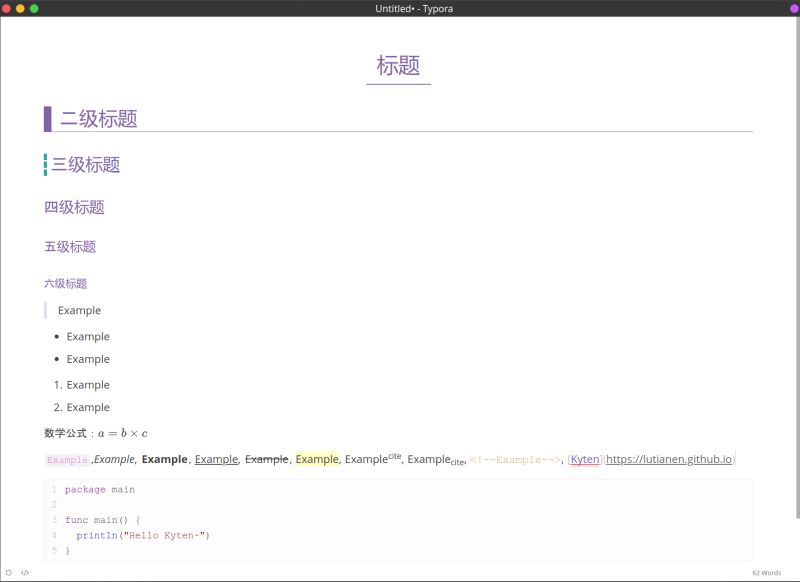Click the 二级标题 second-level heading
800x582 pixels.
pos(98,118)
